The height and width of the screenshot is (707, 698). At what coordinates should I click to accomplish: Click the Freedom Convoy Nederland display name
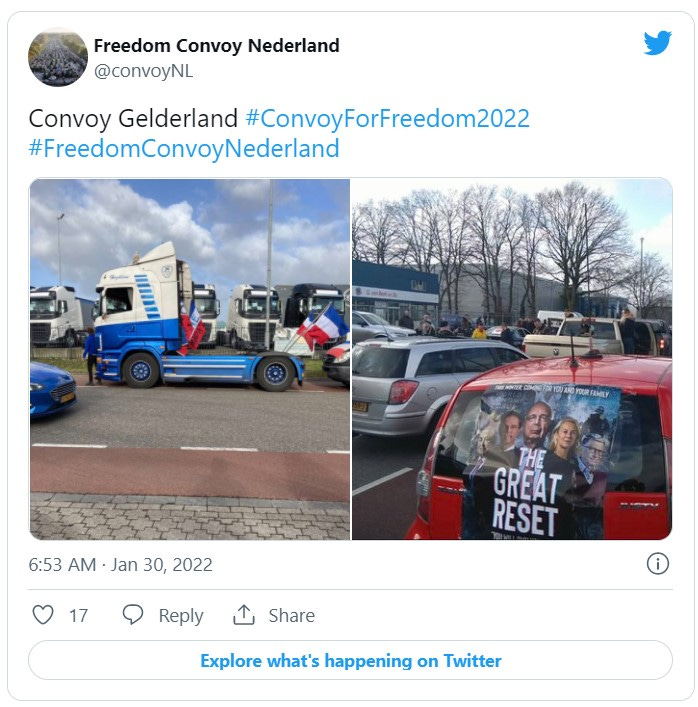tap(216, 46)
